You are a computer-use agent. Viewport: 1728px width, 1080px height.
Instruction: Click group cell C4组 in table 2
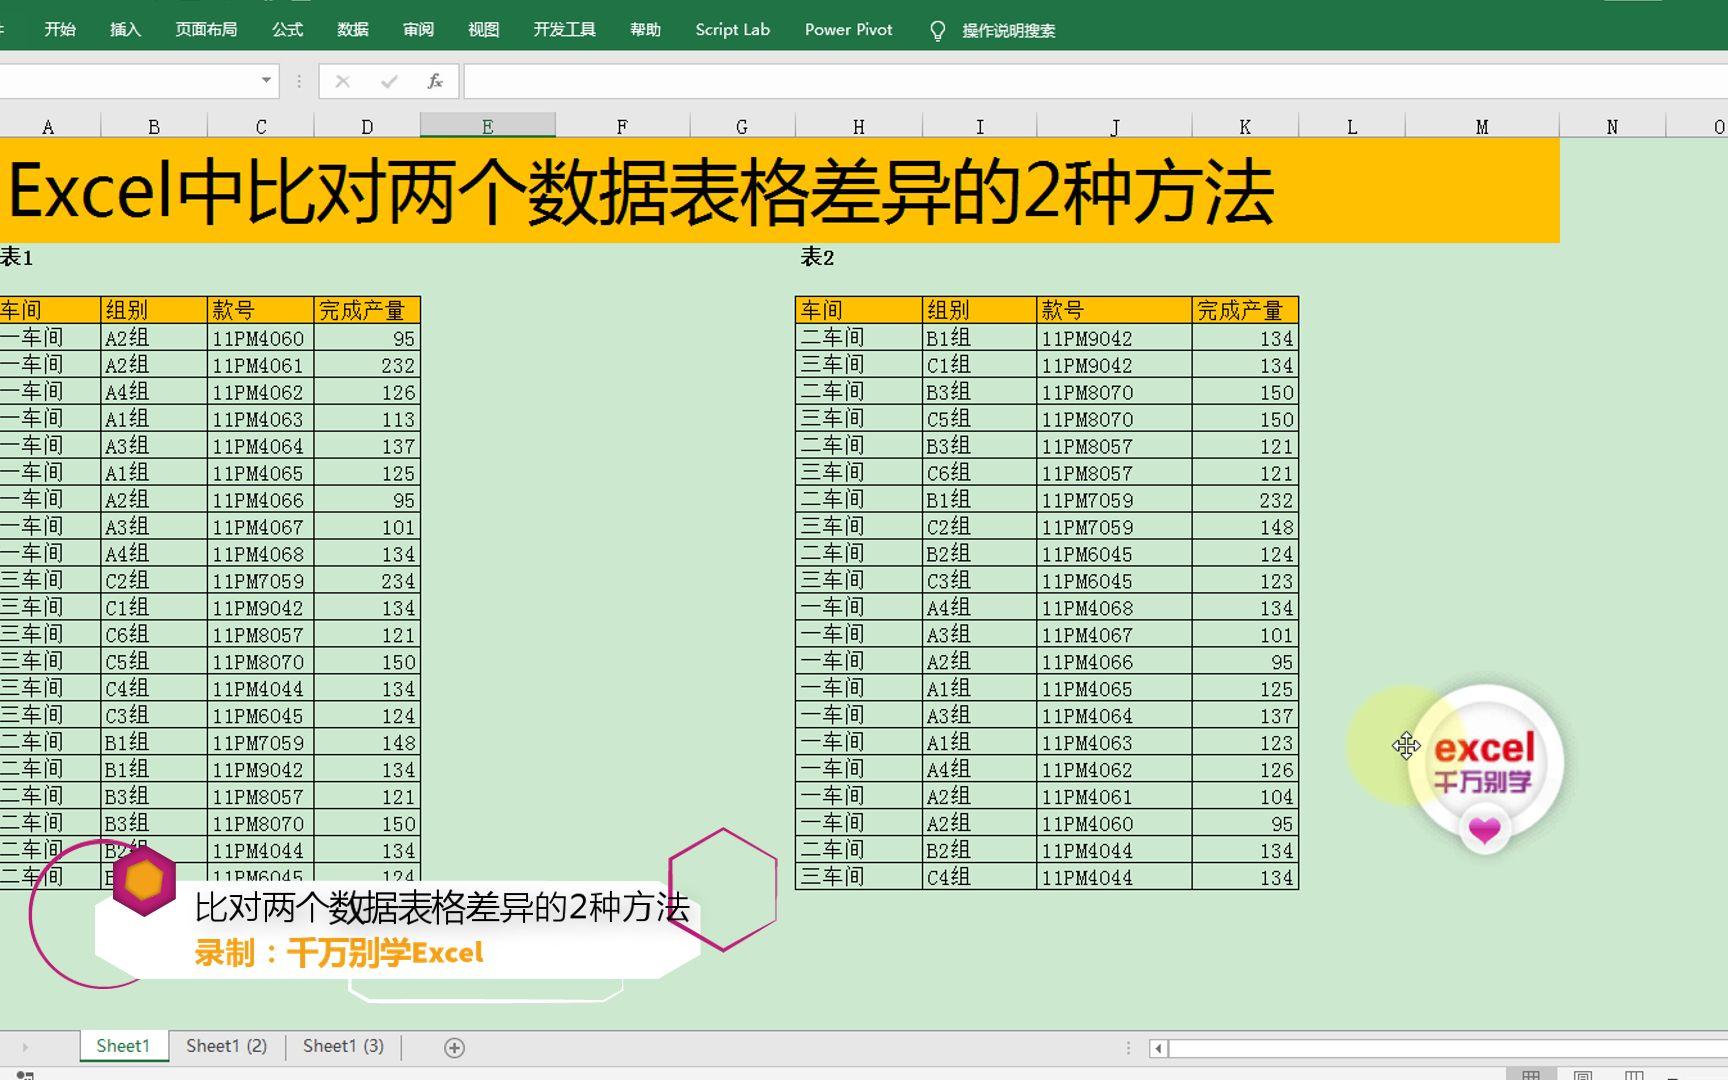pyautogui.click(x=979, y=878)
